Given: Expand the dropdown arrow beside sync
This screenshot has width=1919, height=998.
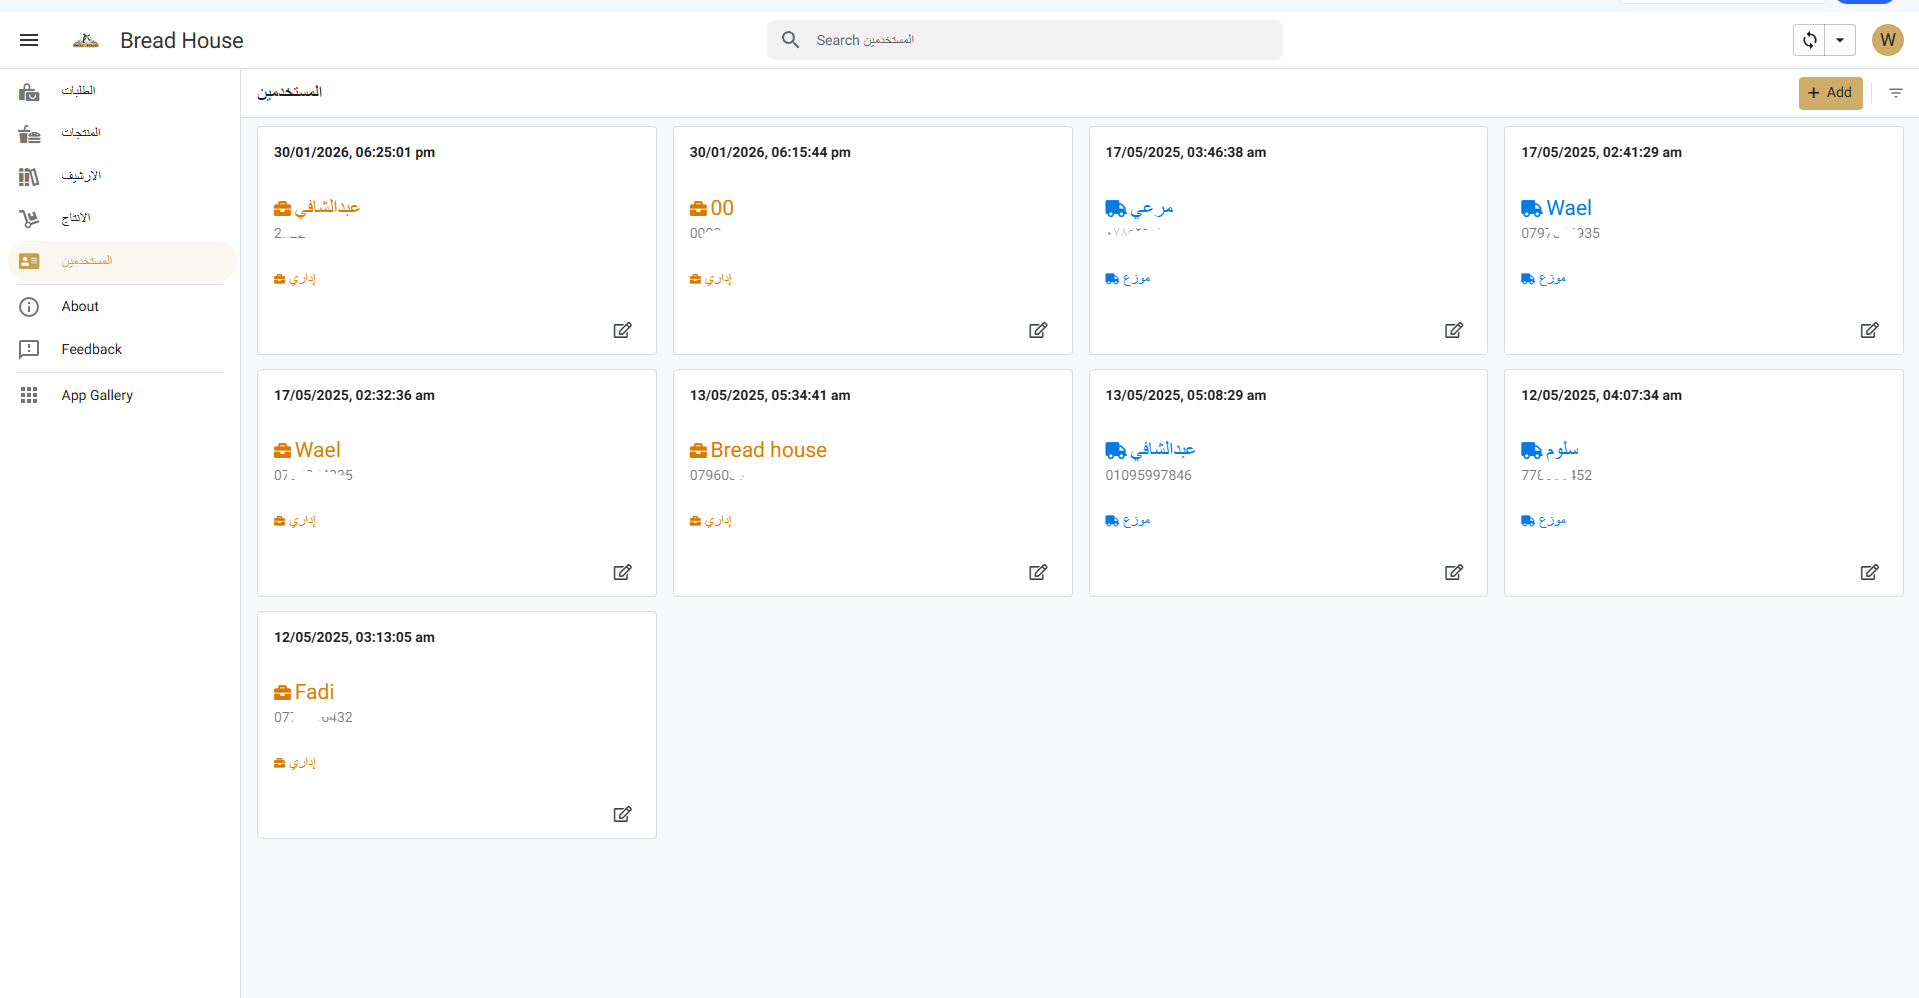Looking at the screenshot, I should [x=1840, y=40].
